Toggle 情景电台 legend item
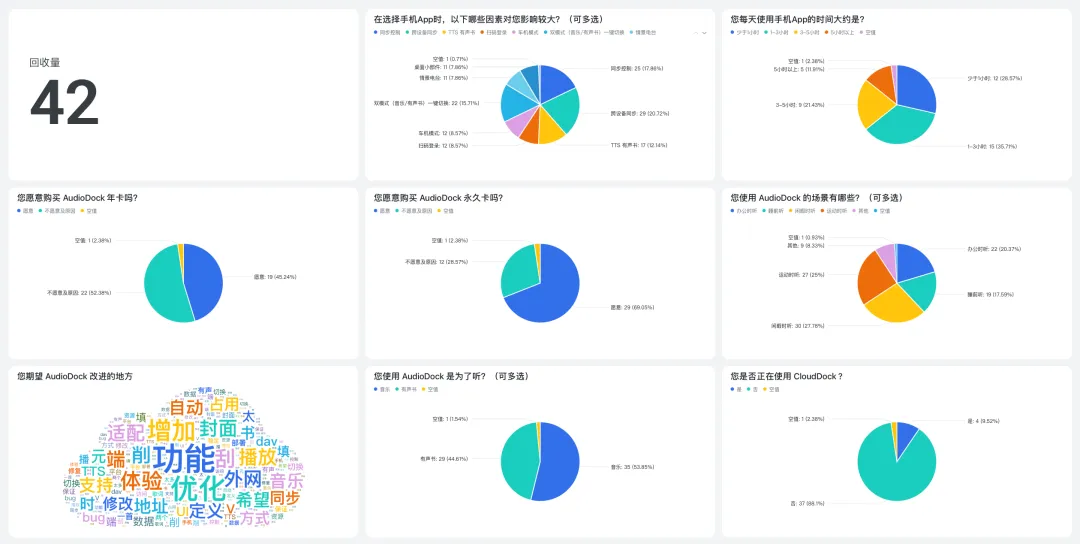The width and height of the screenshot is (1080, 544). click(641, 32)
